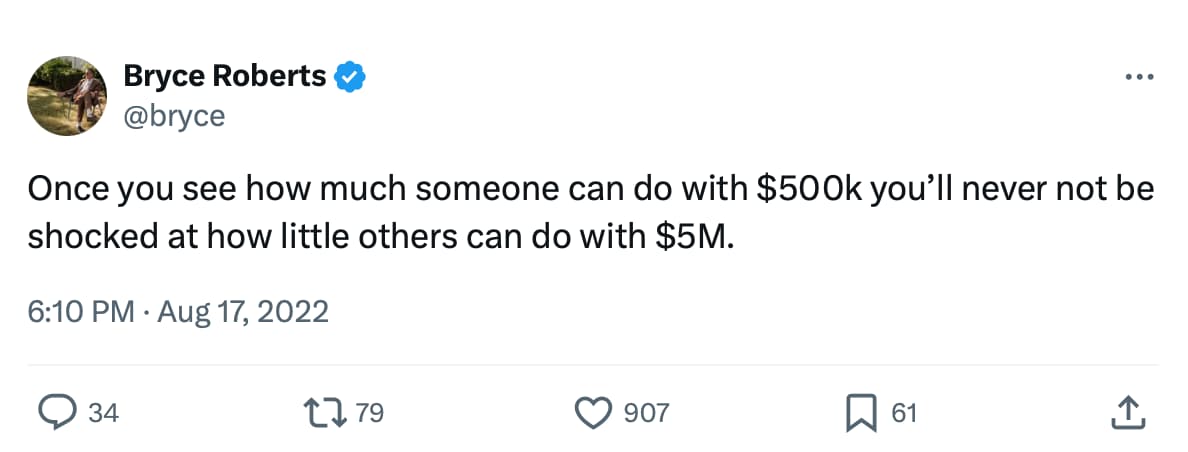Viewport: 1188px width, 452px height.
Task: Visit the @bryce handle link
Action: click(174, 116)
